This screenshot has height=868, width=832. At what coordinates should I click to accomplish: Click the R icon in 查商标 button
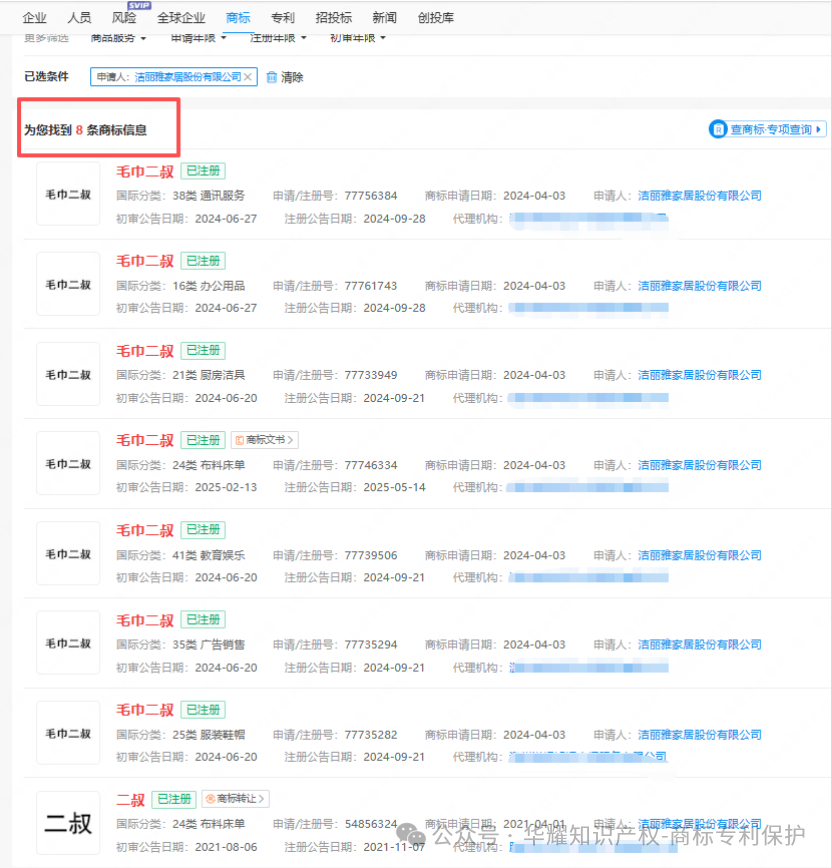[x=718, y=129]
